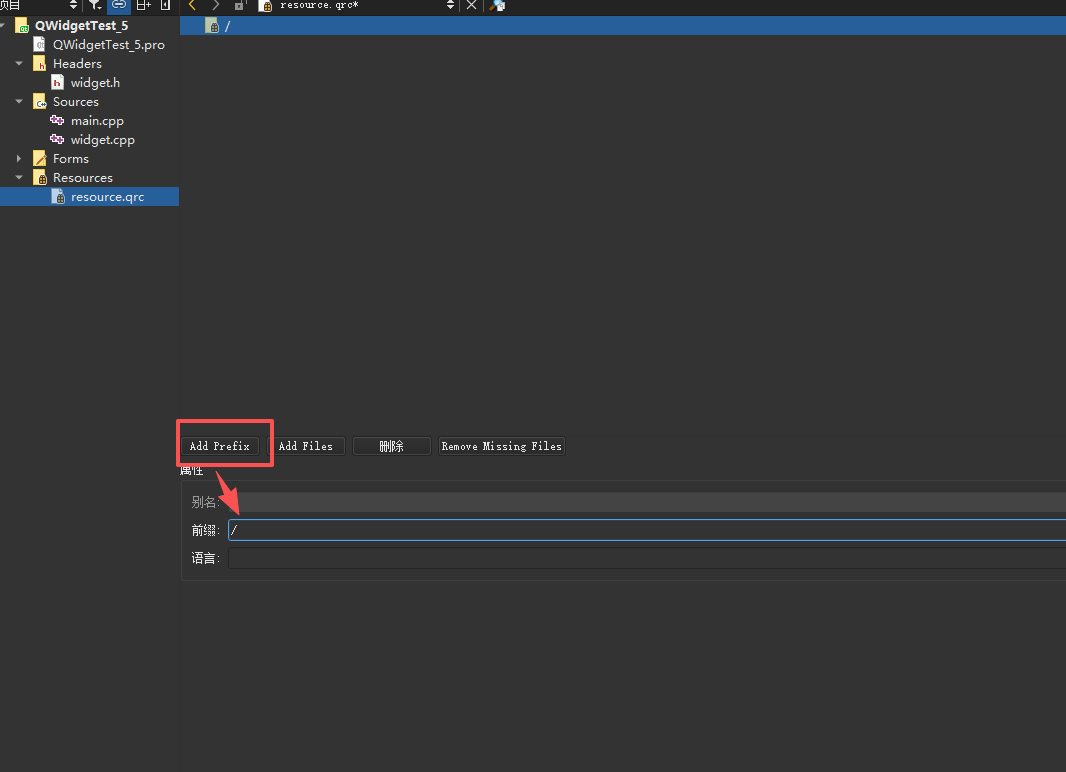Click the QWidgetTest_5 project folder icon
The width and height of the screenshot is (1066, 772).
click(22, 26)
